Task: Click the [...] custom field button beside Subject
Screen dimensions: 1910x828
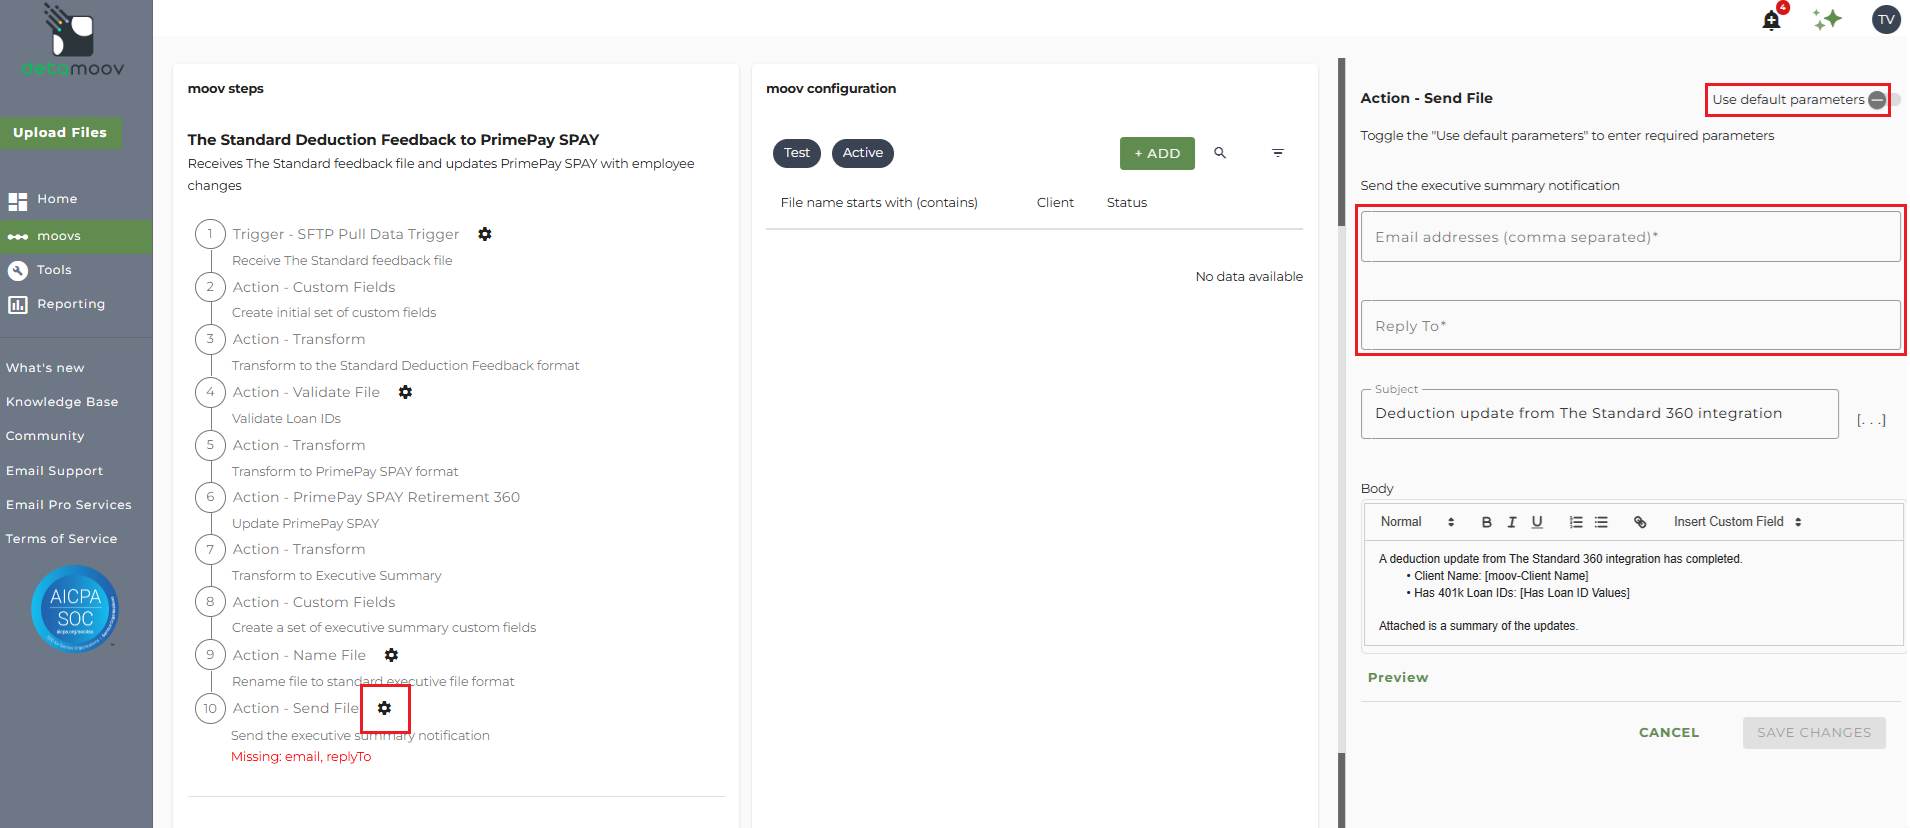Action: 1871,420
